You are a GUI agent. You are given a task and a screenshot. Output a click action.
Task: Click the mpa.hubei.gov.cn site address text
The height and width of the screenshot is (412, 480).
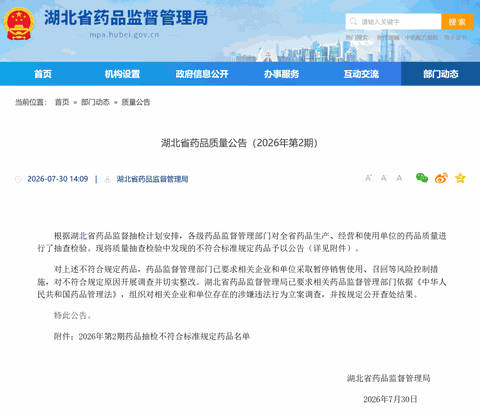click(124, 35)
